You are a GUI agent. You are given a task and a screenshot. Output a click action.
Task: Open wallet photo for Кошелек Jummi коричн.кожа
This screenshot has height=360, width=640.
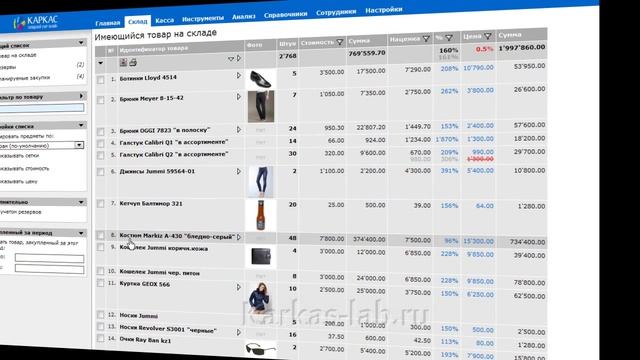[261, 257]
